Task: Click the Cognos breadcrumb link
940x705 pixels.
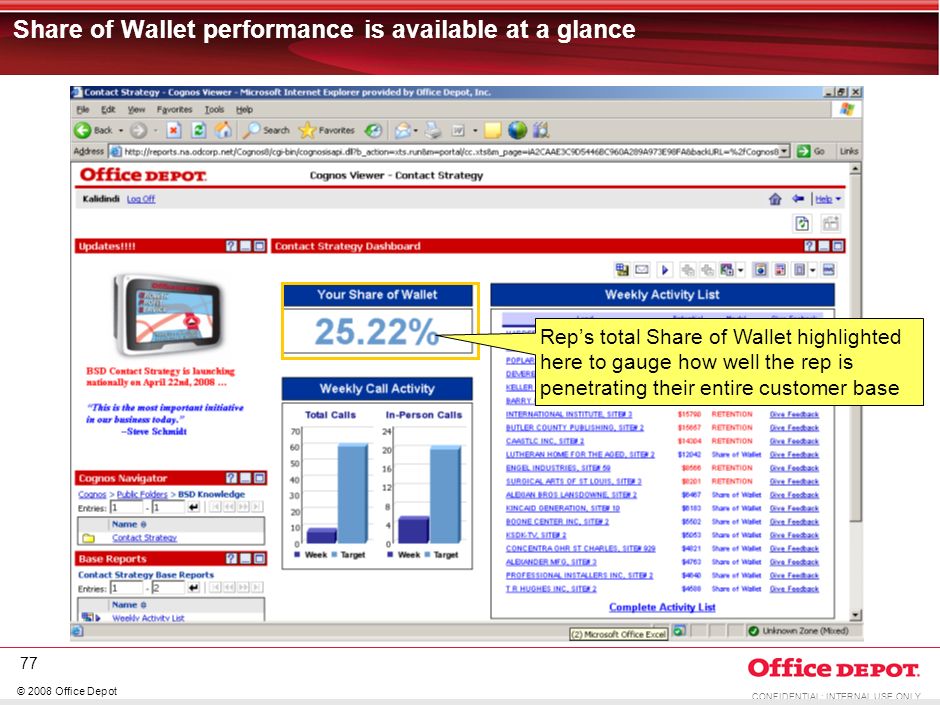Action: (x=92, y=495)
